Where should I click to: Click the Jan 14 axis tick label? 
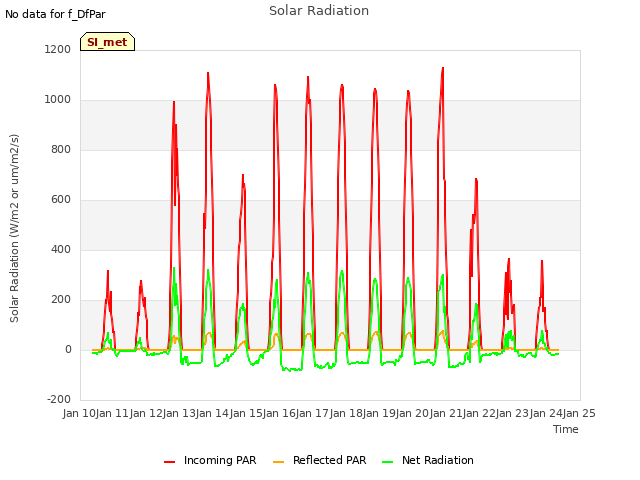(x=213, y=413)
